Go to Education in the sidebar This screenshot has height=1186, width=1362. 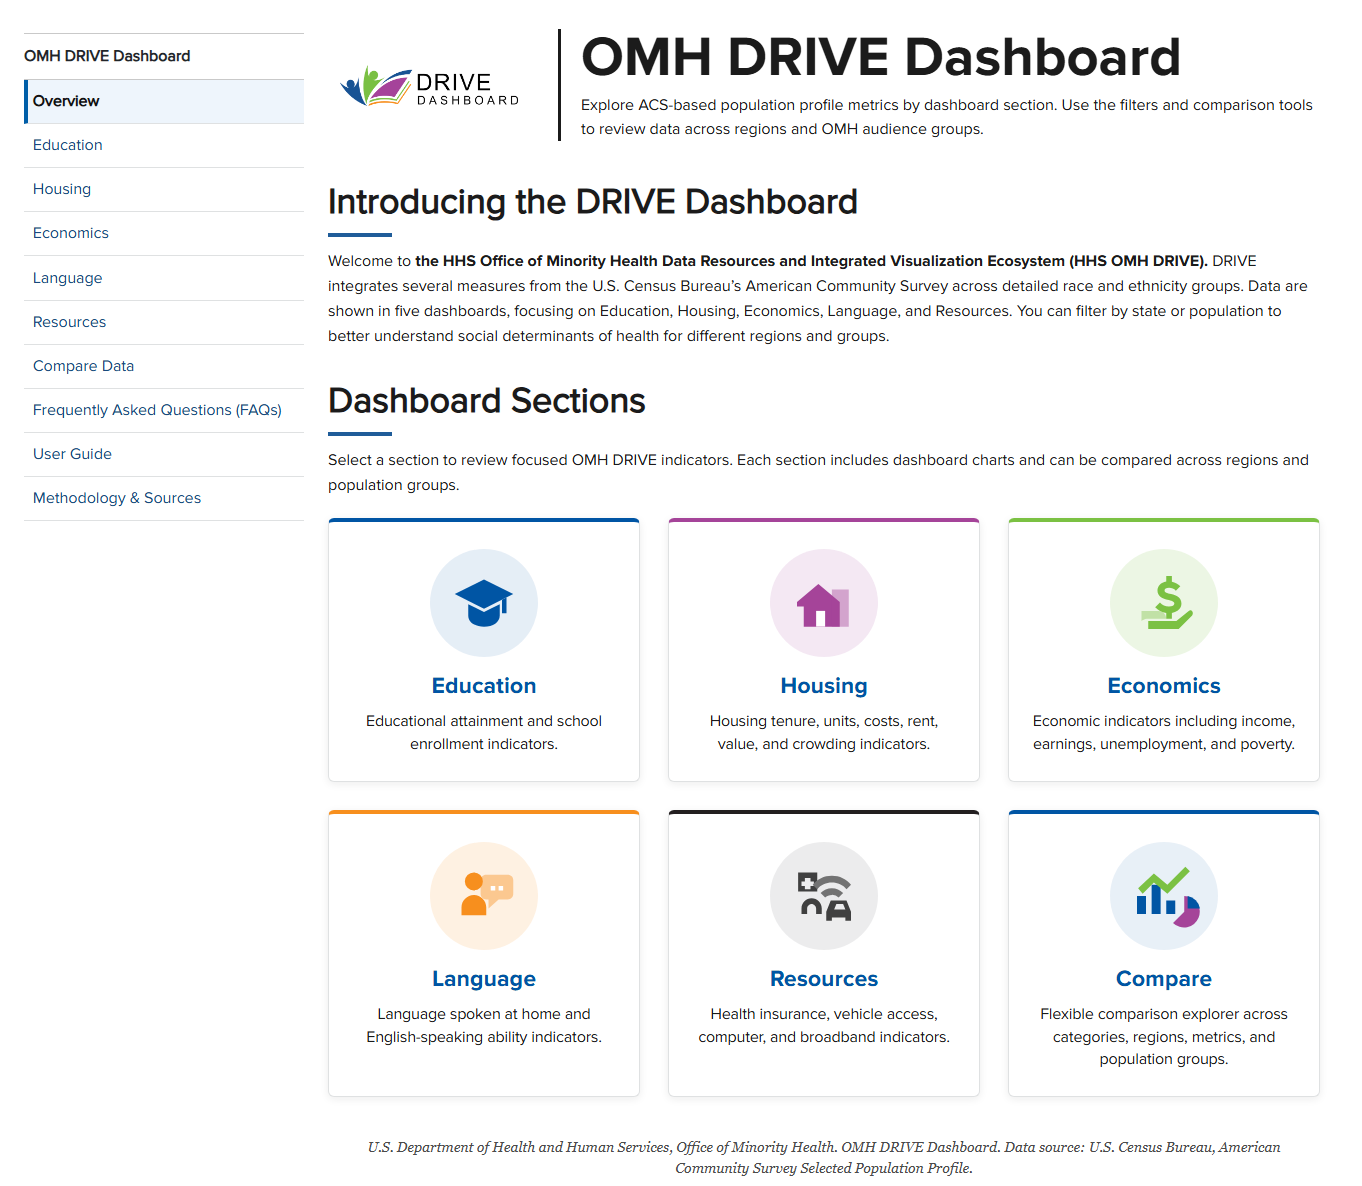pos(164,145)
